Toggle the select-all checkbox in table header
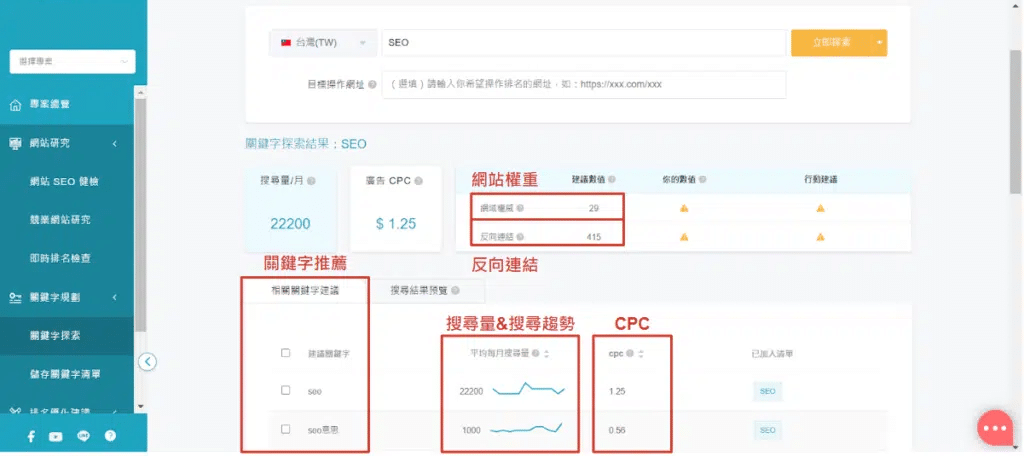Viewport: 1024px width, 456px height. point(286,353)
